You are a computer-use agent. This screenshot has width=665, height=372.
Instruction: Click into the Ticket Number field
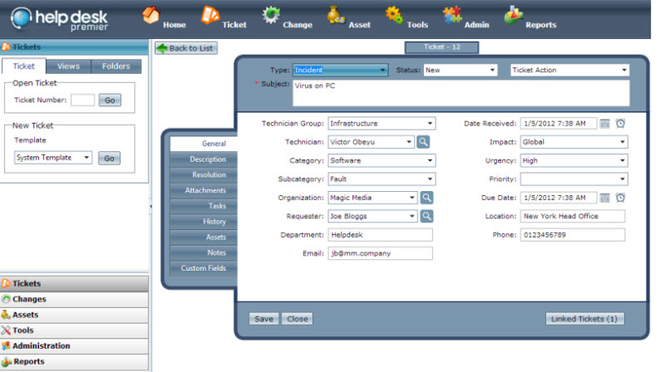[83, 100]
